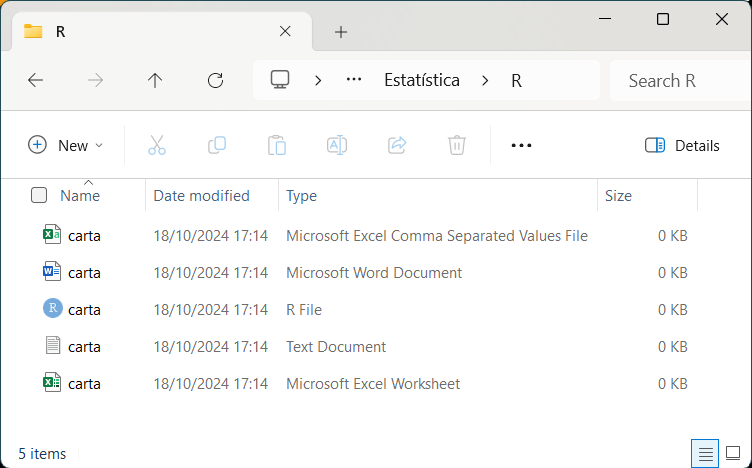Click the Share icon in toolbar
Viewport: 752px width, 468px height.
397,145
